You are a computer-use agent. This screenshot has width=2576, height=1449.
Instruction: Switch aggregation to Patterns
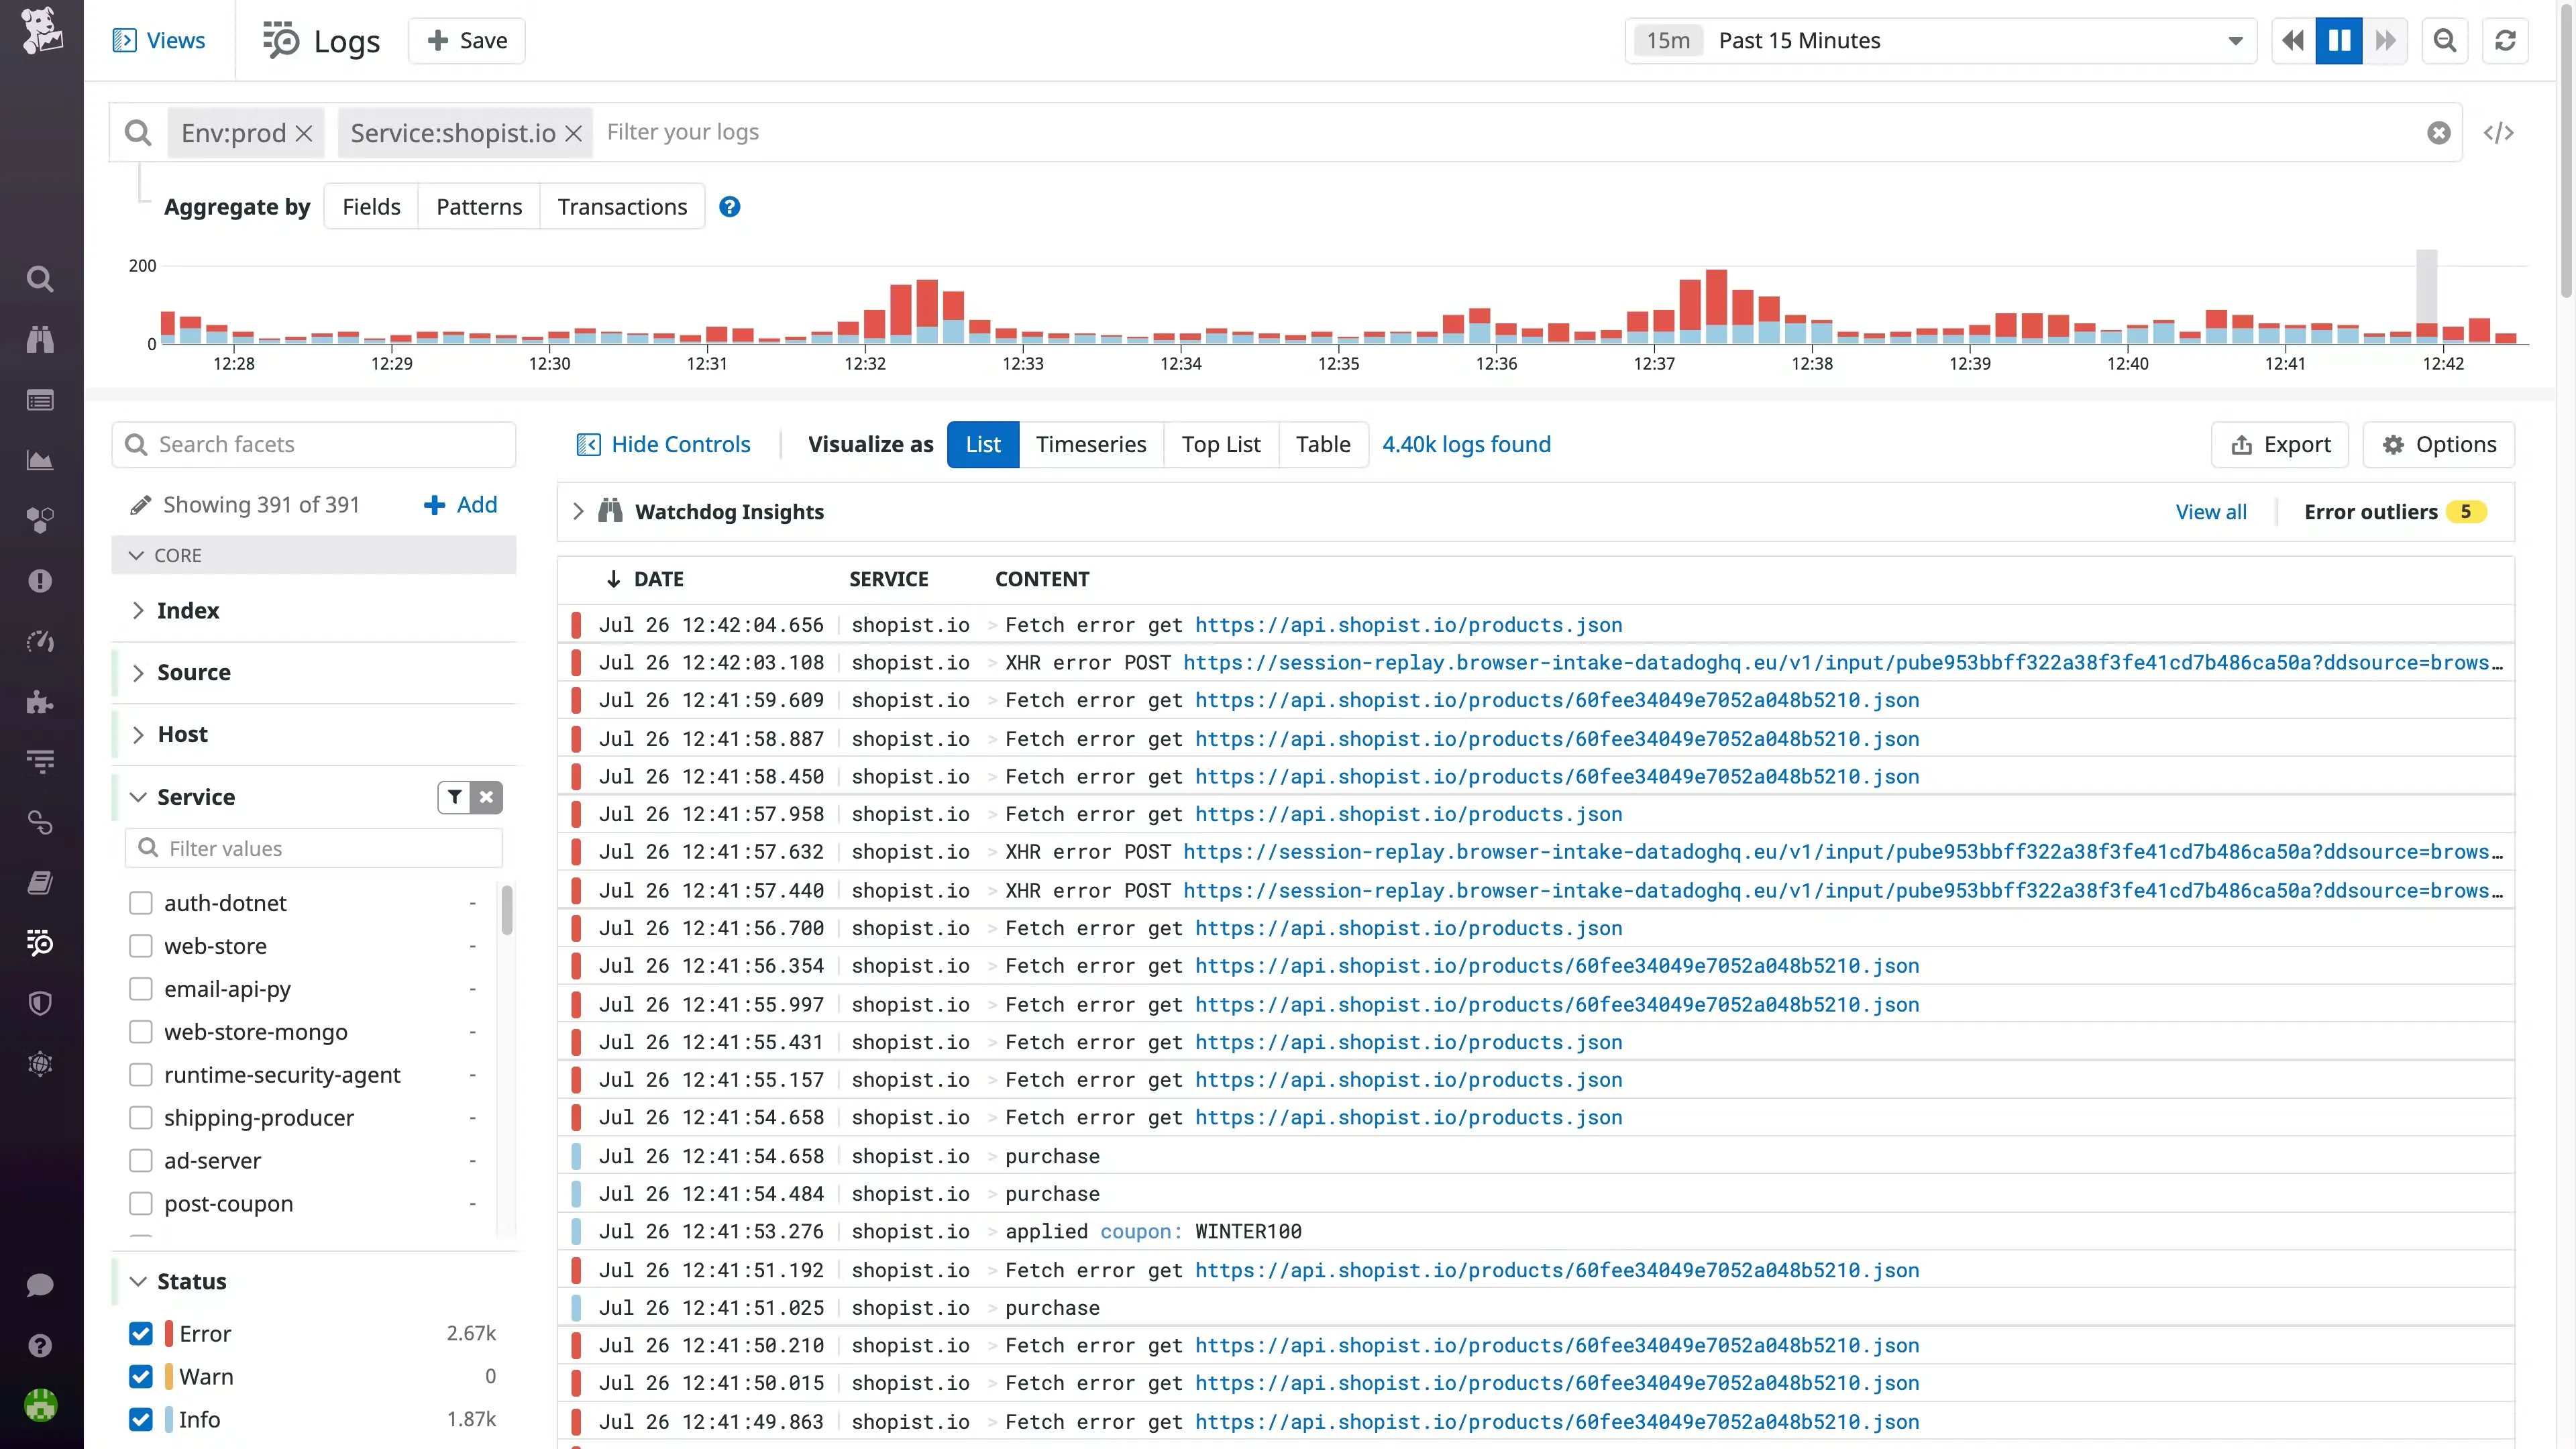tap(478, 206)
